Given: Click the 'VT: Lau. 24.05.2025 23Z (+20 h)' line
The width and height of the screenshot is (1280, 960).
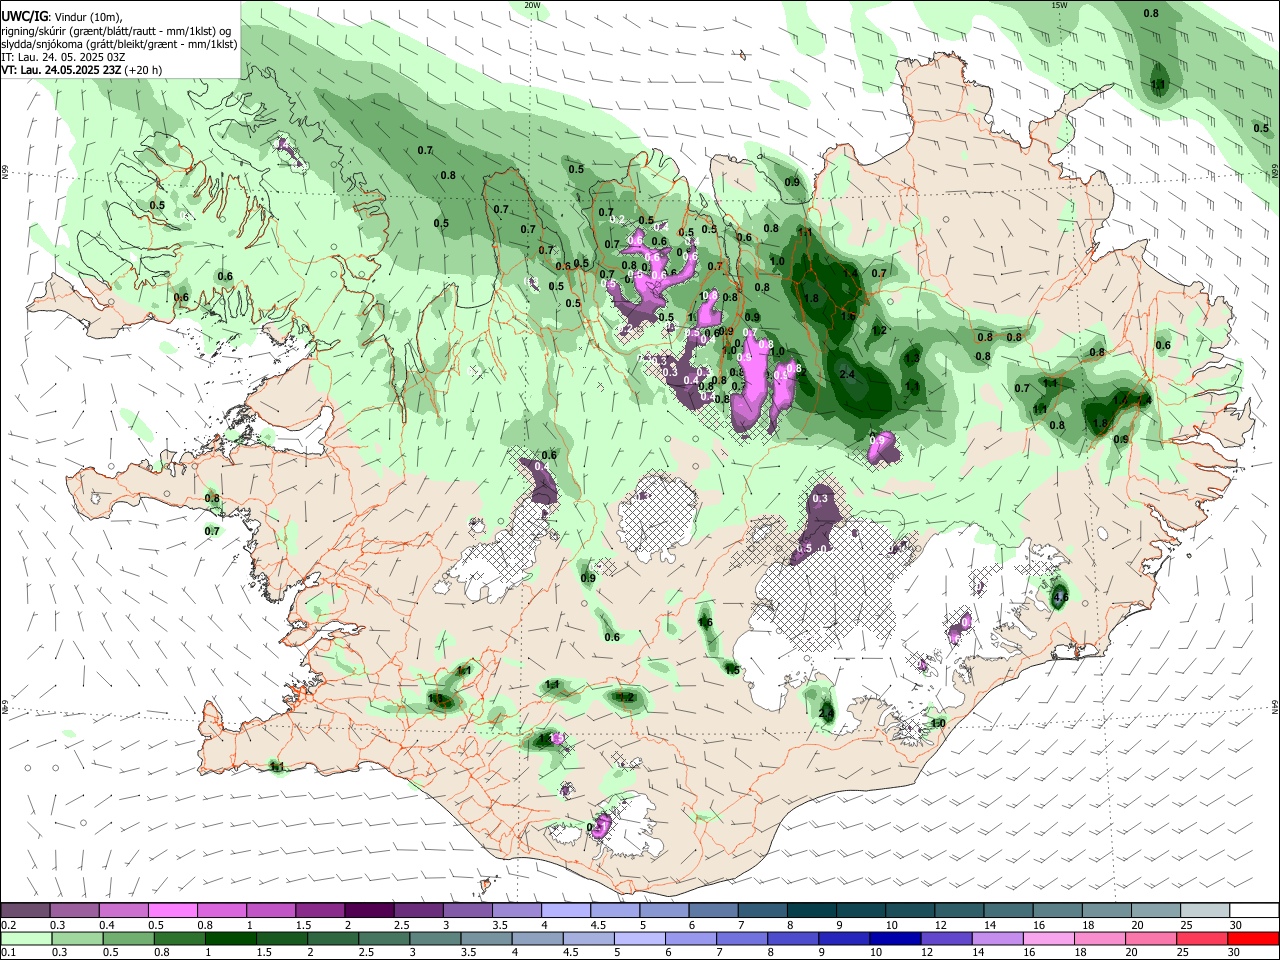Looking at the screenshot, I should [81, 70].
